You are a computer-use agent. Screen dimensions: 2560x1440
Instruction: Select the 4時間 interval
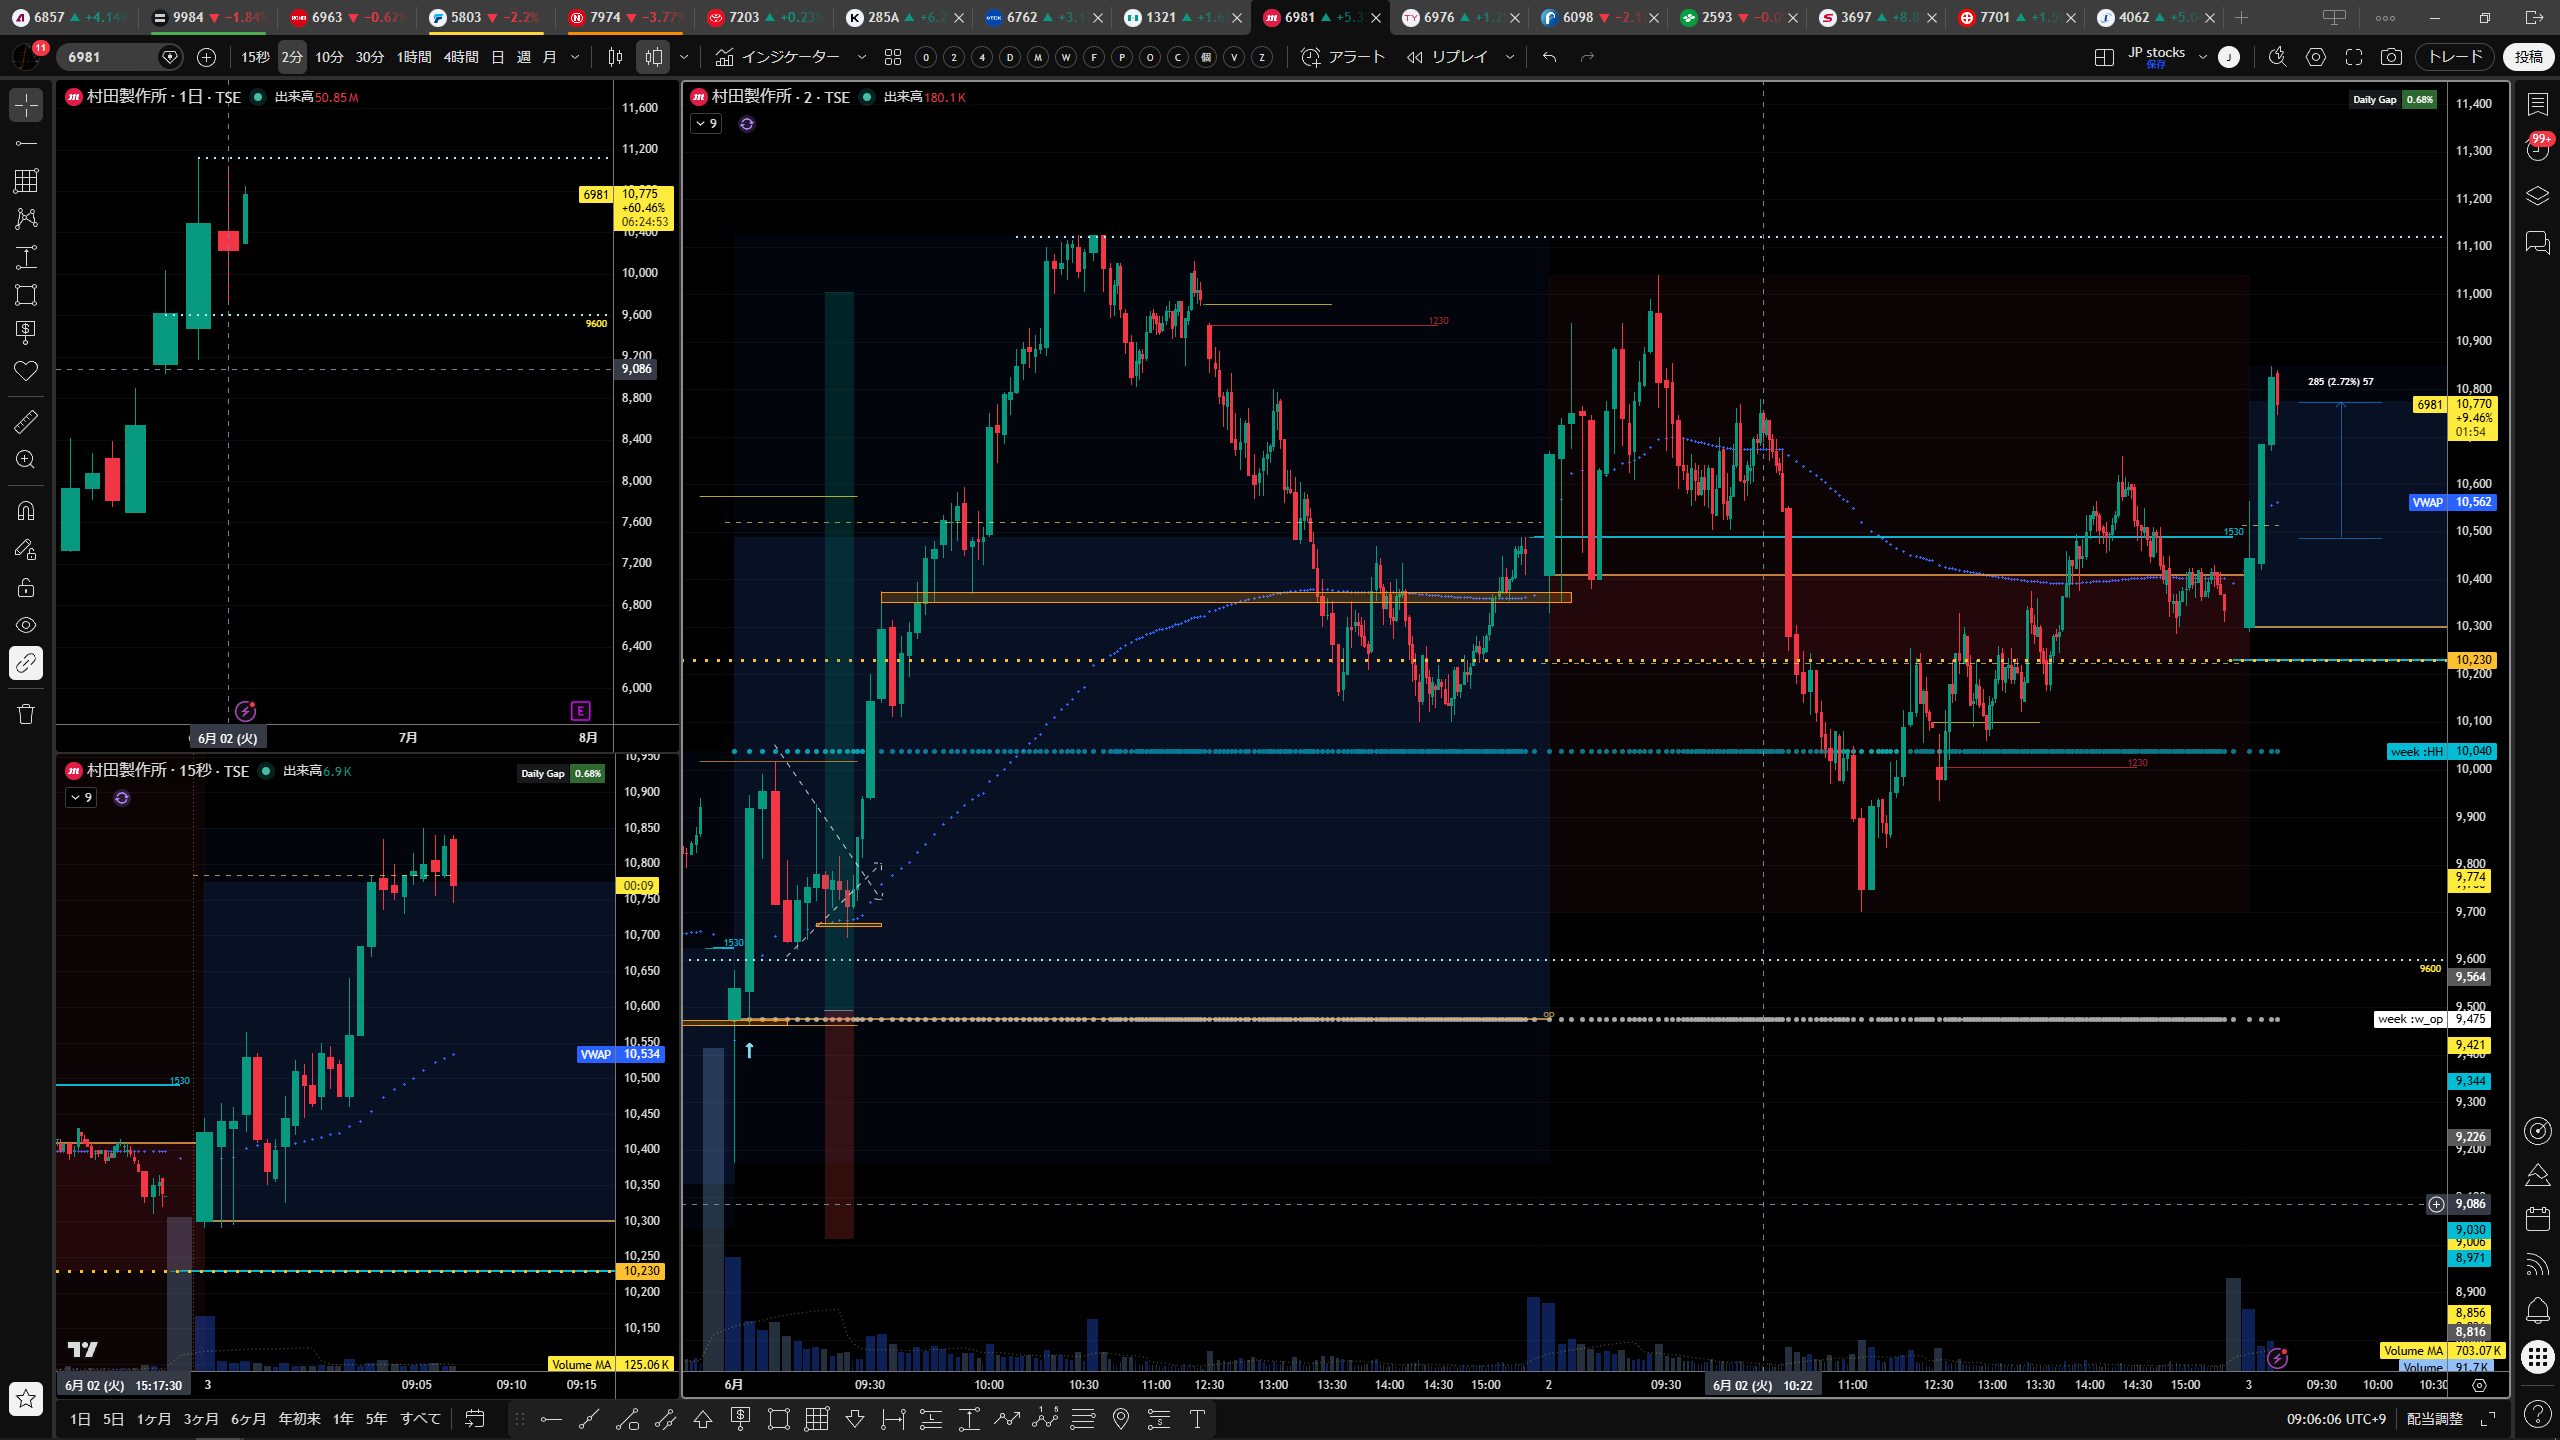coord(461,57)
